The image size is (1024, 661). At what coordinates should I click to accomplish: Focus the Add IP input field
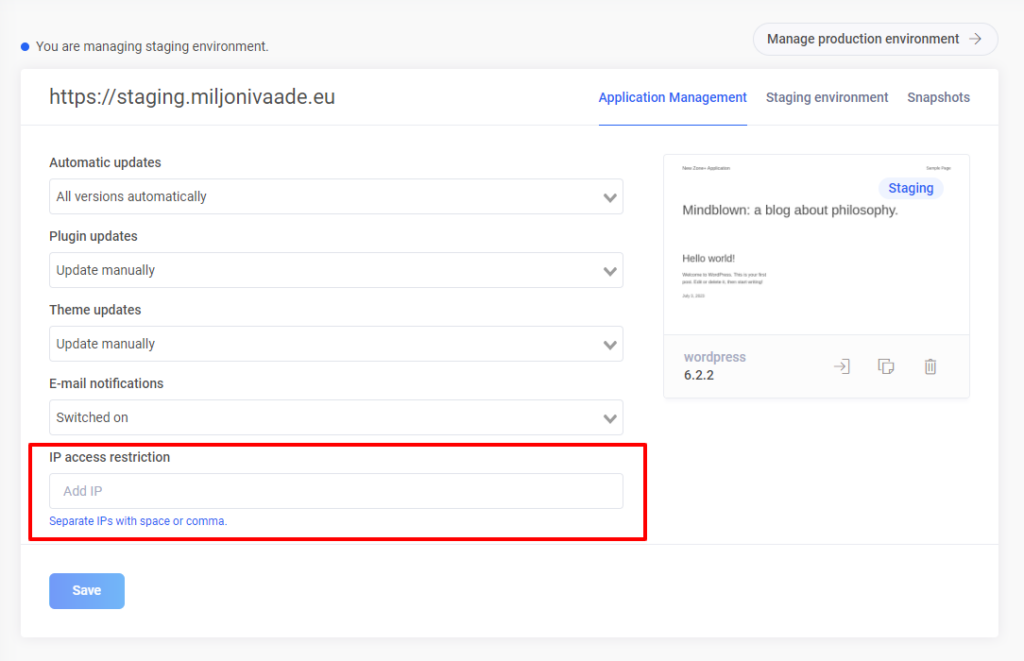(335, 491)
